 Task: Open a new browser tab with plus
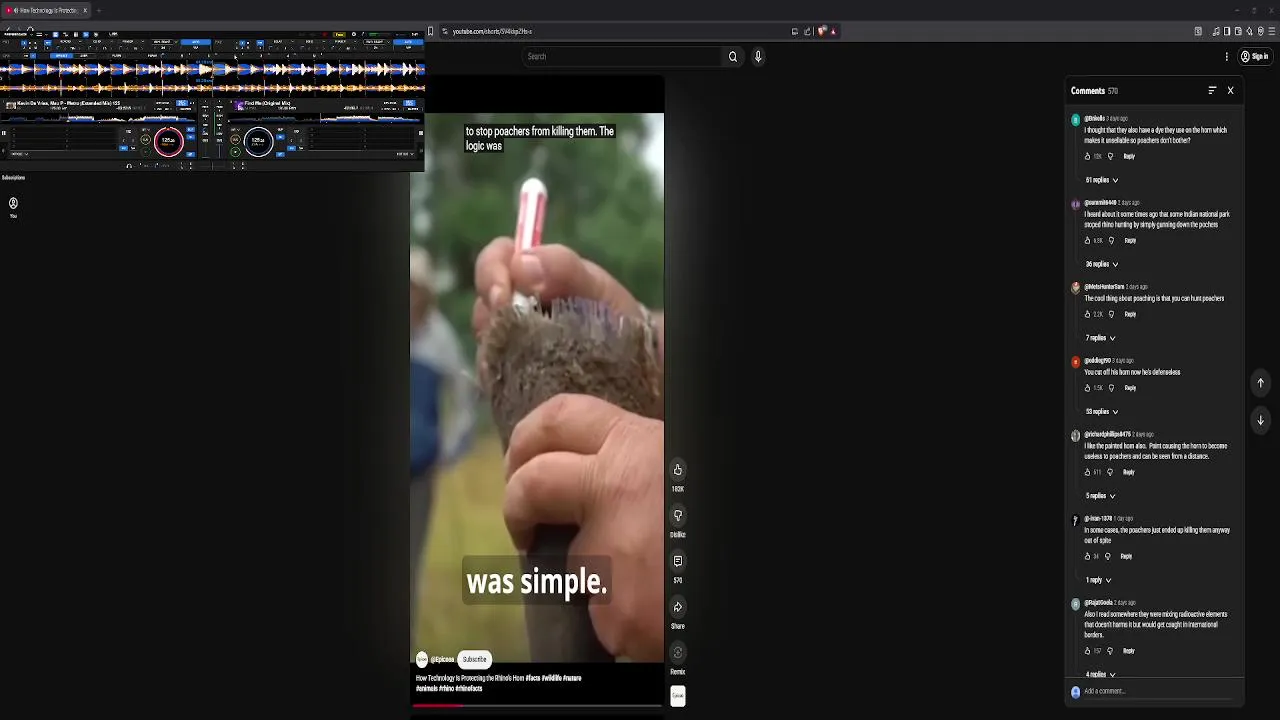pos(98,10)
